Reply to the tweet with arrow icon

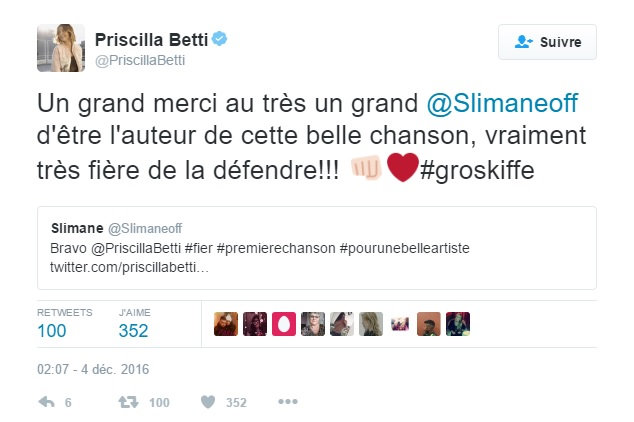pos(46,402)
